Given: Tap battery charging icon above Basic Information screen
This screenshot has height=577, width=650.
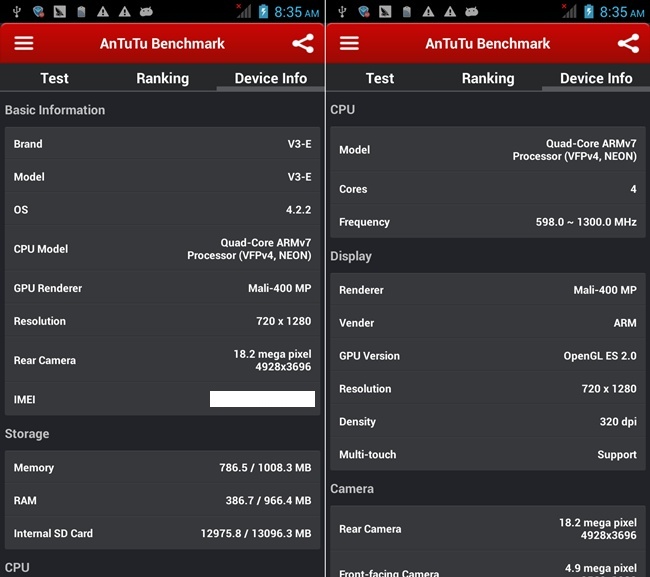Looking at the screenshot, I should click(263, 11).
